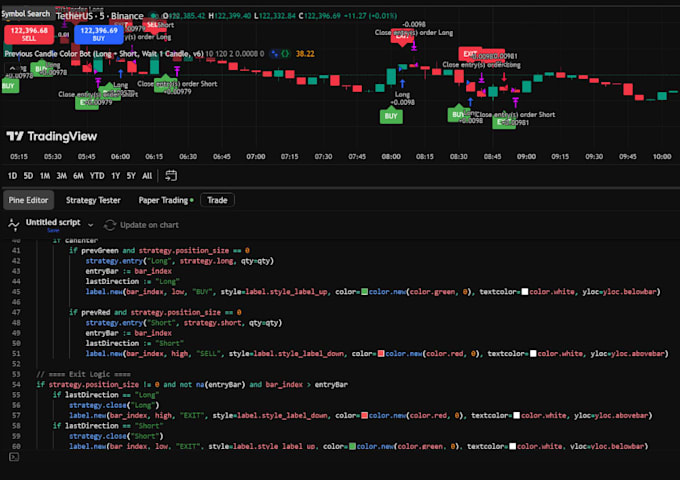Screen dimensions: 680x480
Task: Click the blue BUY 122,396.69 button
Action: point(99,34)
